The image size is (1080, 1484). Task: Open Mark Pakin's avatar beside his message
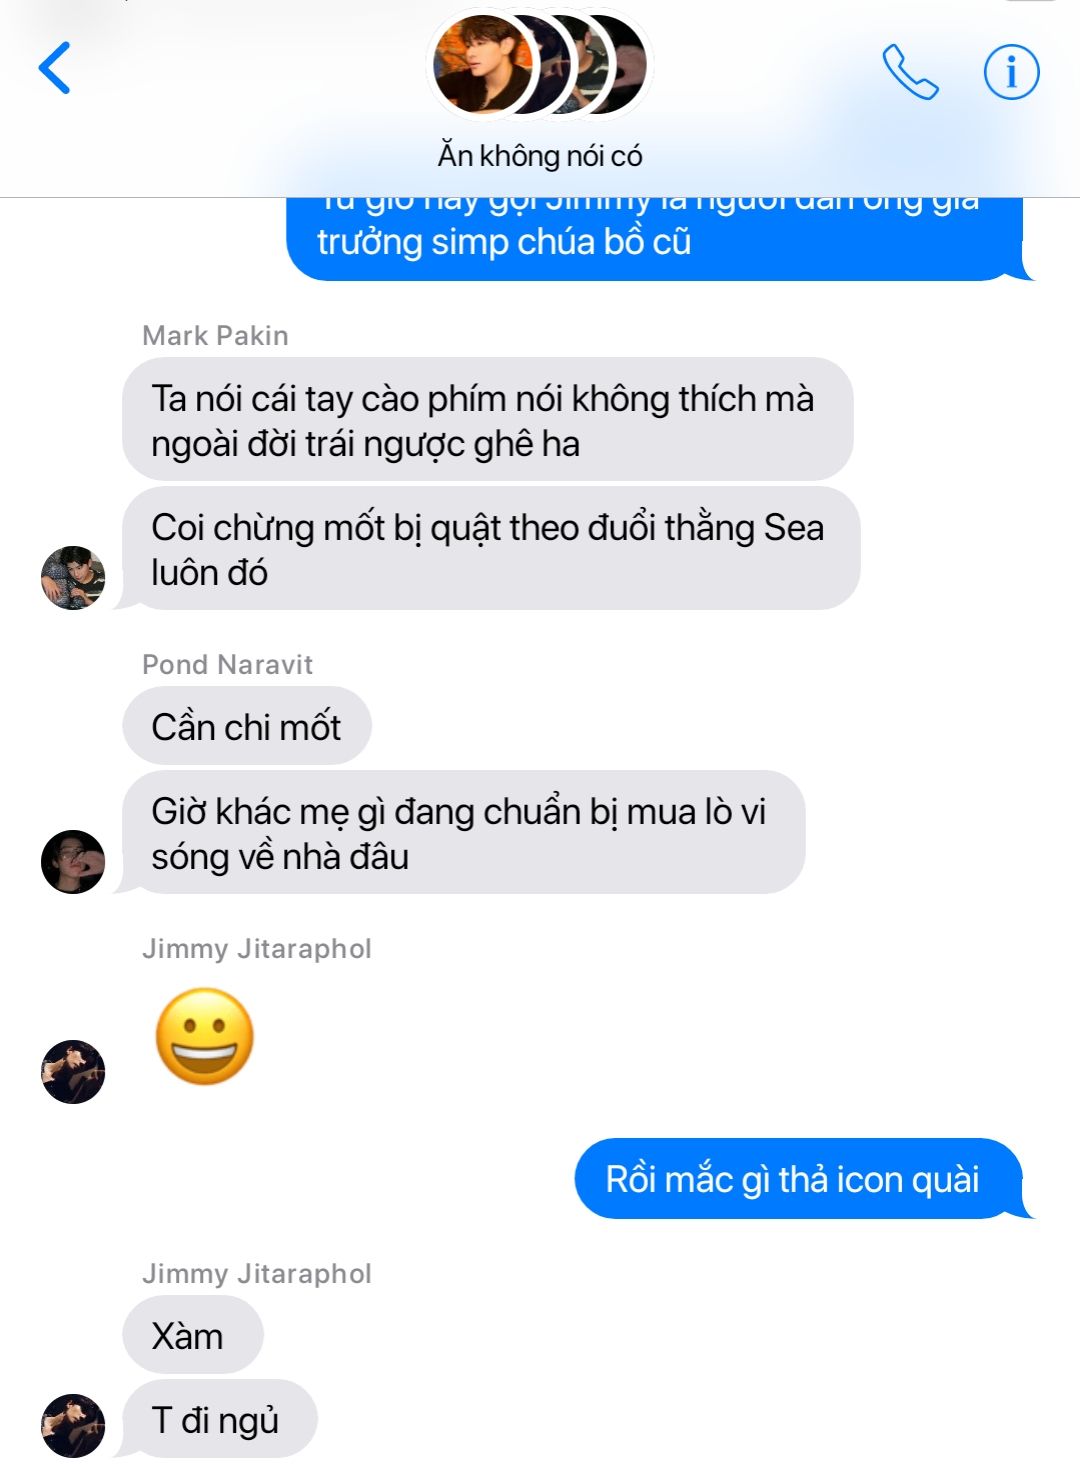tap(73, 578)
